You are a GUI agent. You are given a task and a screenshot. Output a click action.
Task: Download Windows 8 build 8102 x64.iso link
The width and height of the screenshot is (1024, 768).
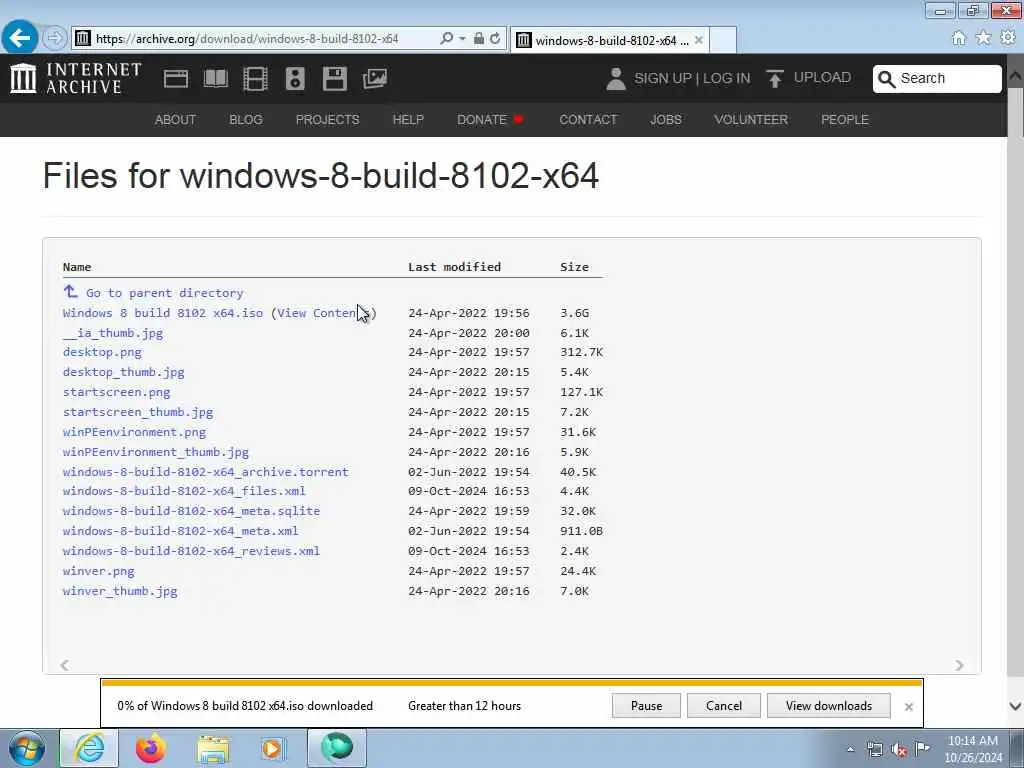click(163, 313)
